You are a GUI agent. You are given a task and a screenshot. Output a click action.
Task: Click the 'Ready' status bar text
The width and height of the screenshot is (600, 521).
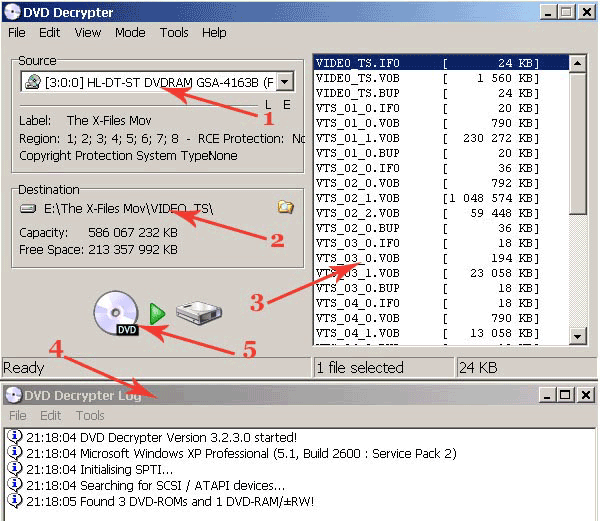(23, 368)
